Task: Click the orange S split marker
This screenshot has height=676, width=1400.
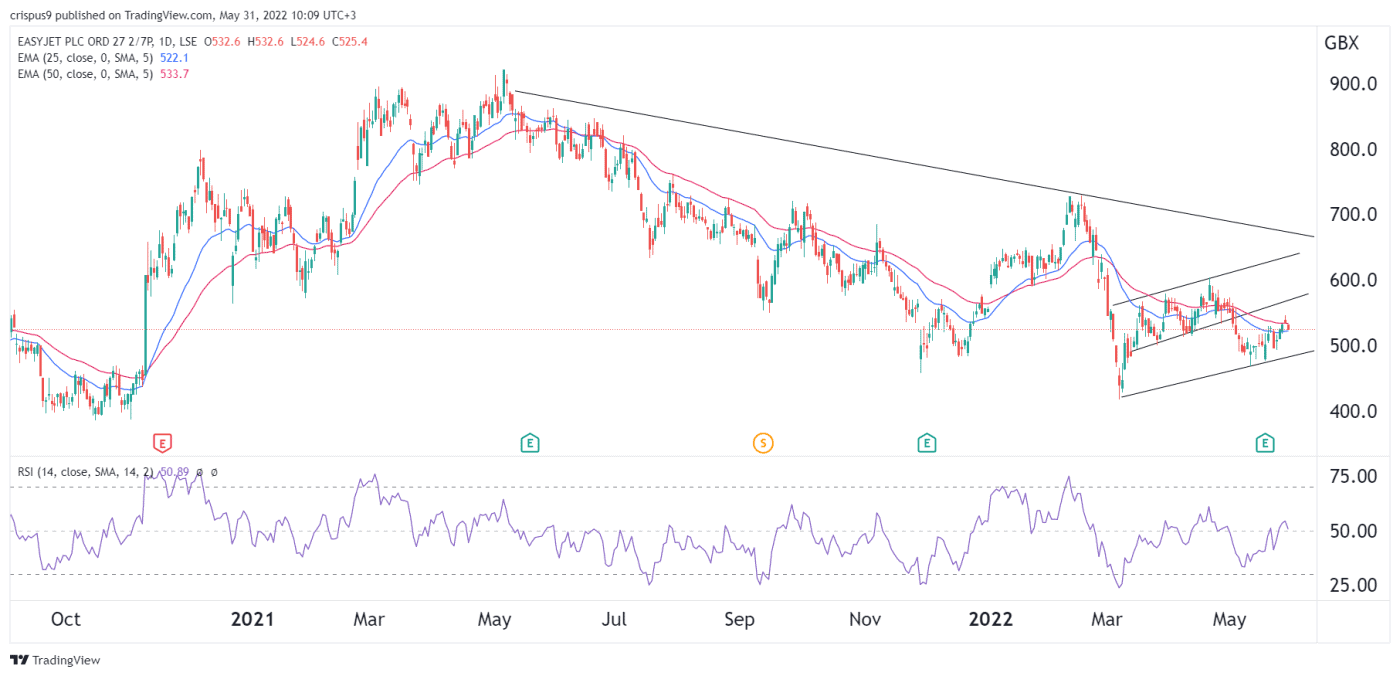Action: 763,442
